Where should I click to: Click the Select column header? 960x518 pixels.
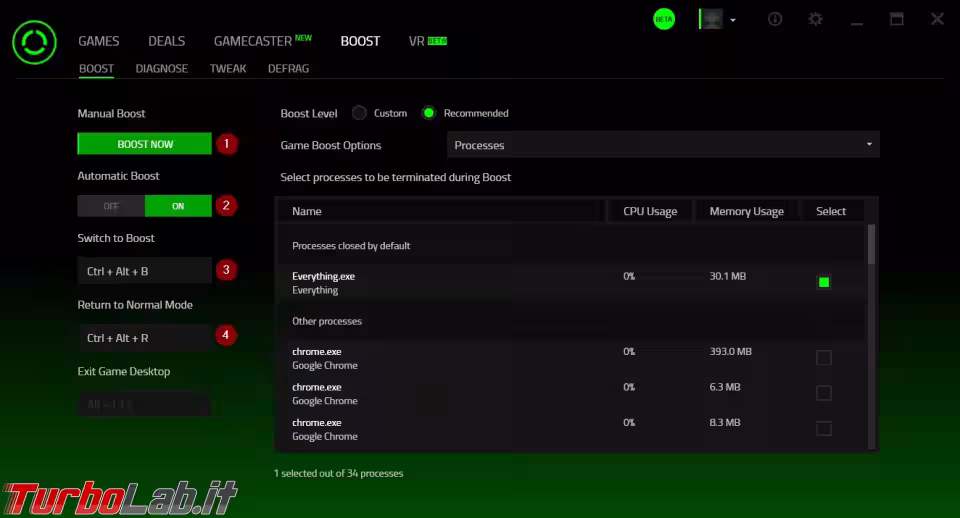pos(831,211)
